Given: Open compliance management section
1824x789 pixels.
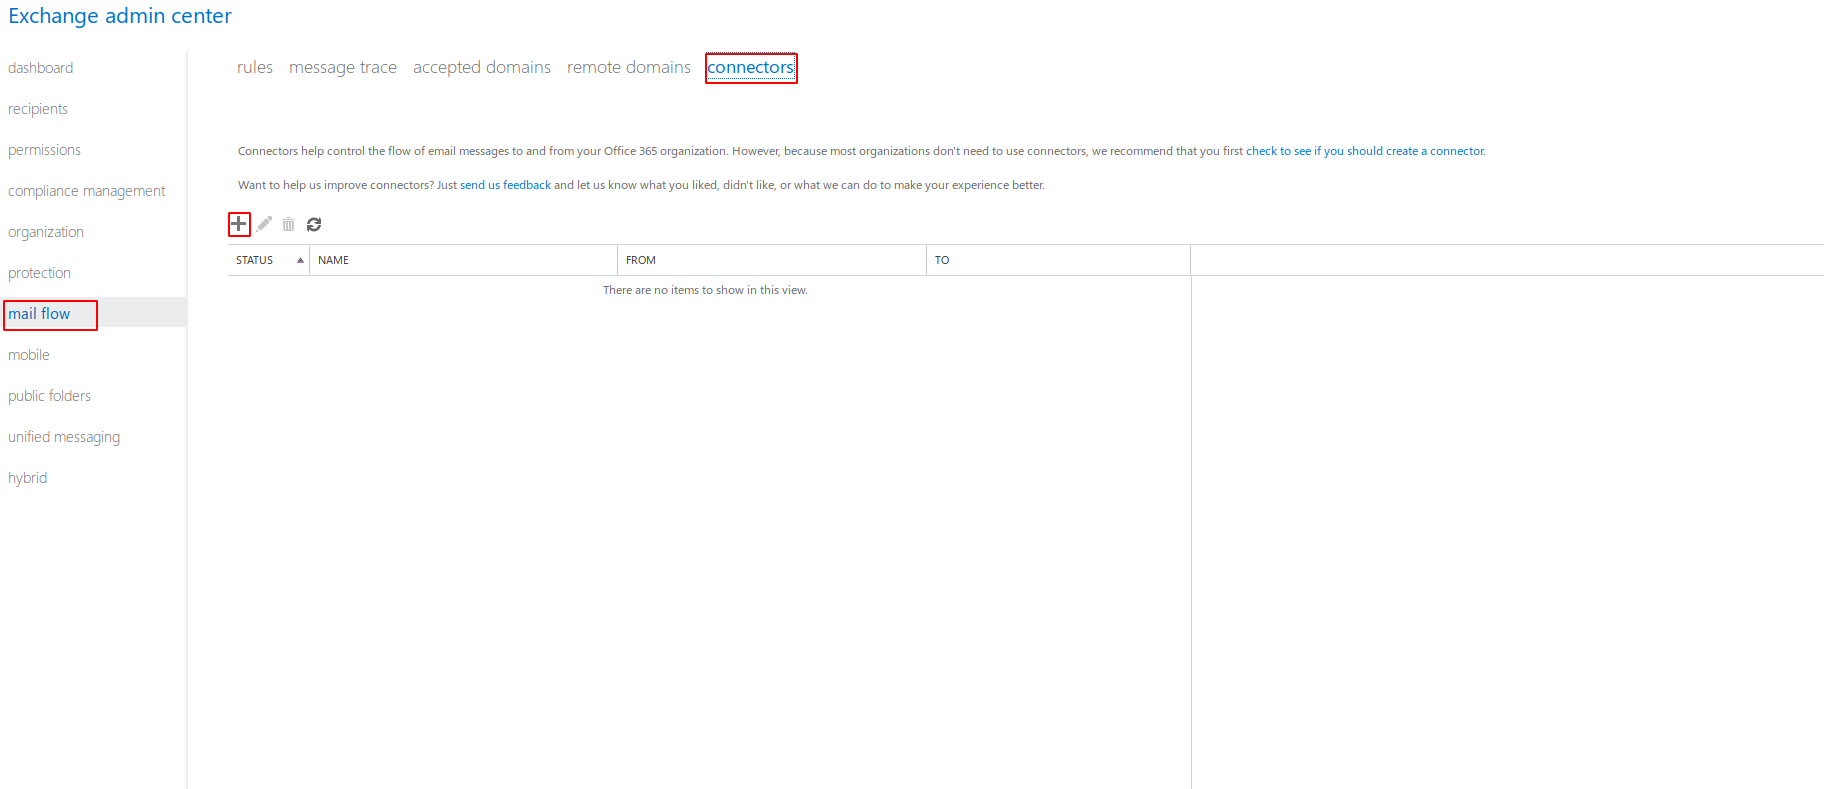Looking at the screenshot, I should (87, 191).
